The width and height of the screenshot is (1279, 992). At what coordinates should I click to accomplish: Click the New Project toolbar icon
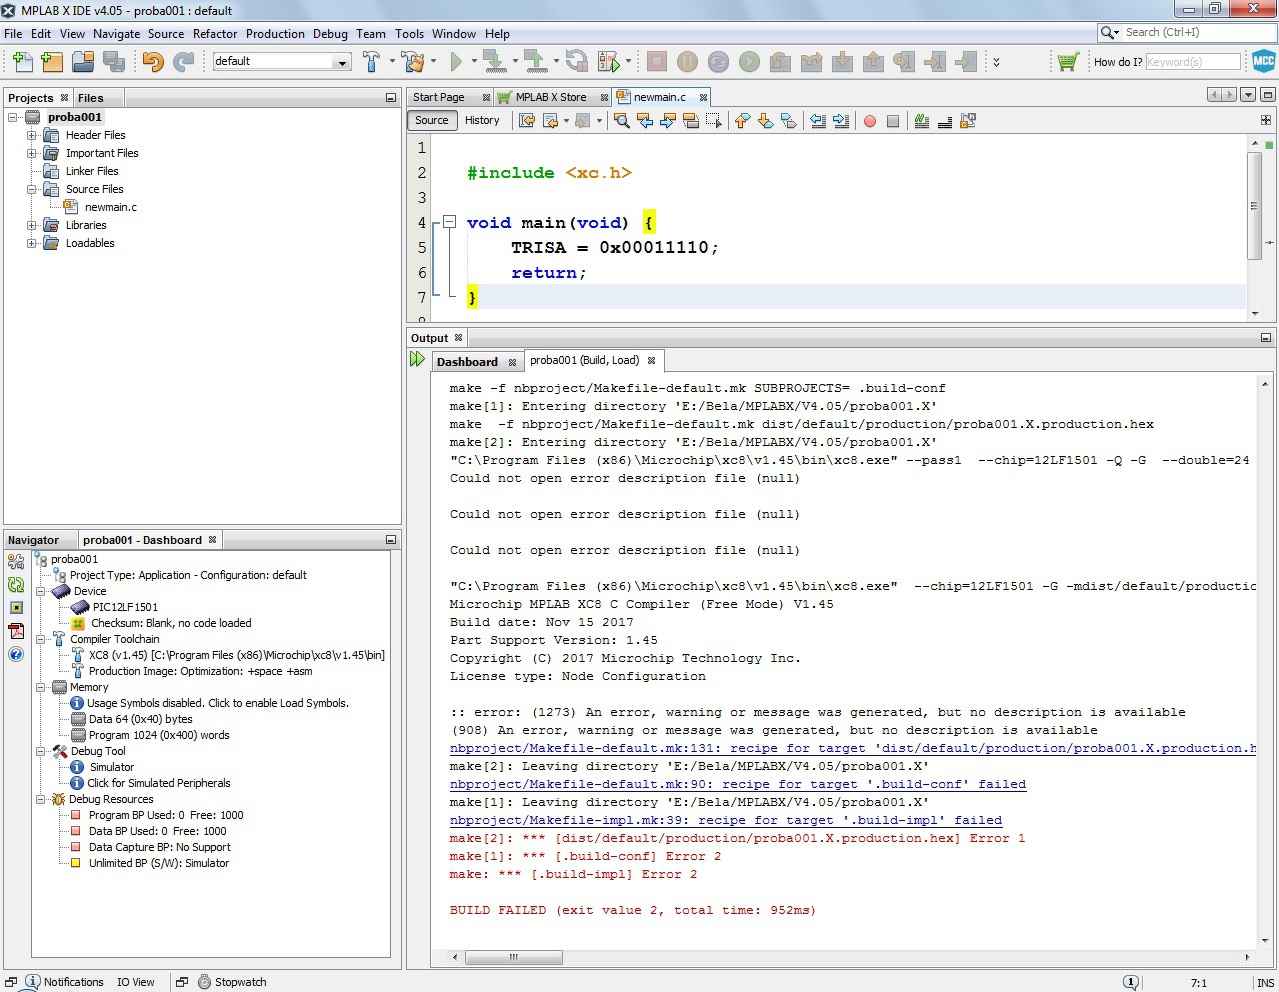click(x=52, y=62)
